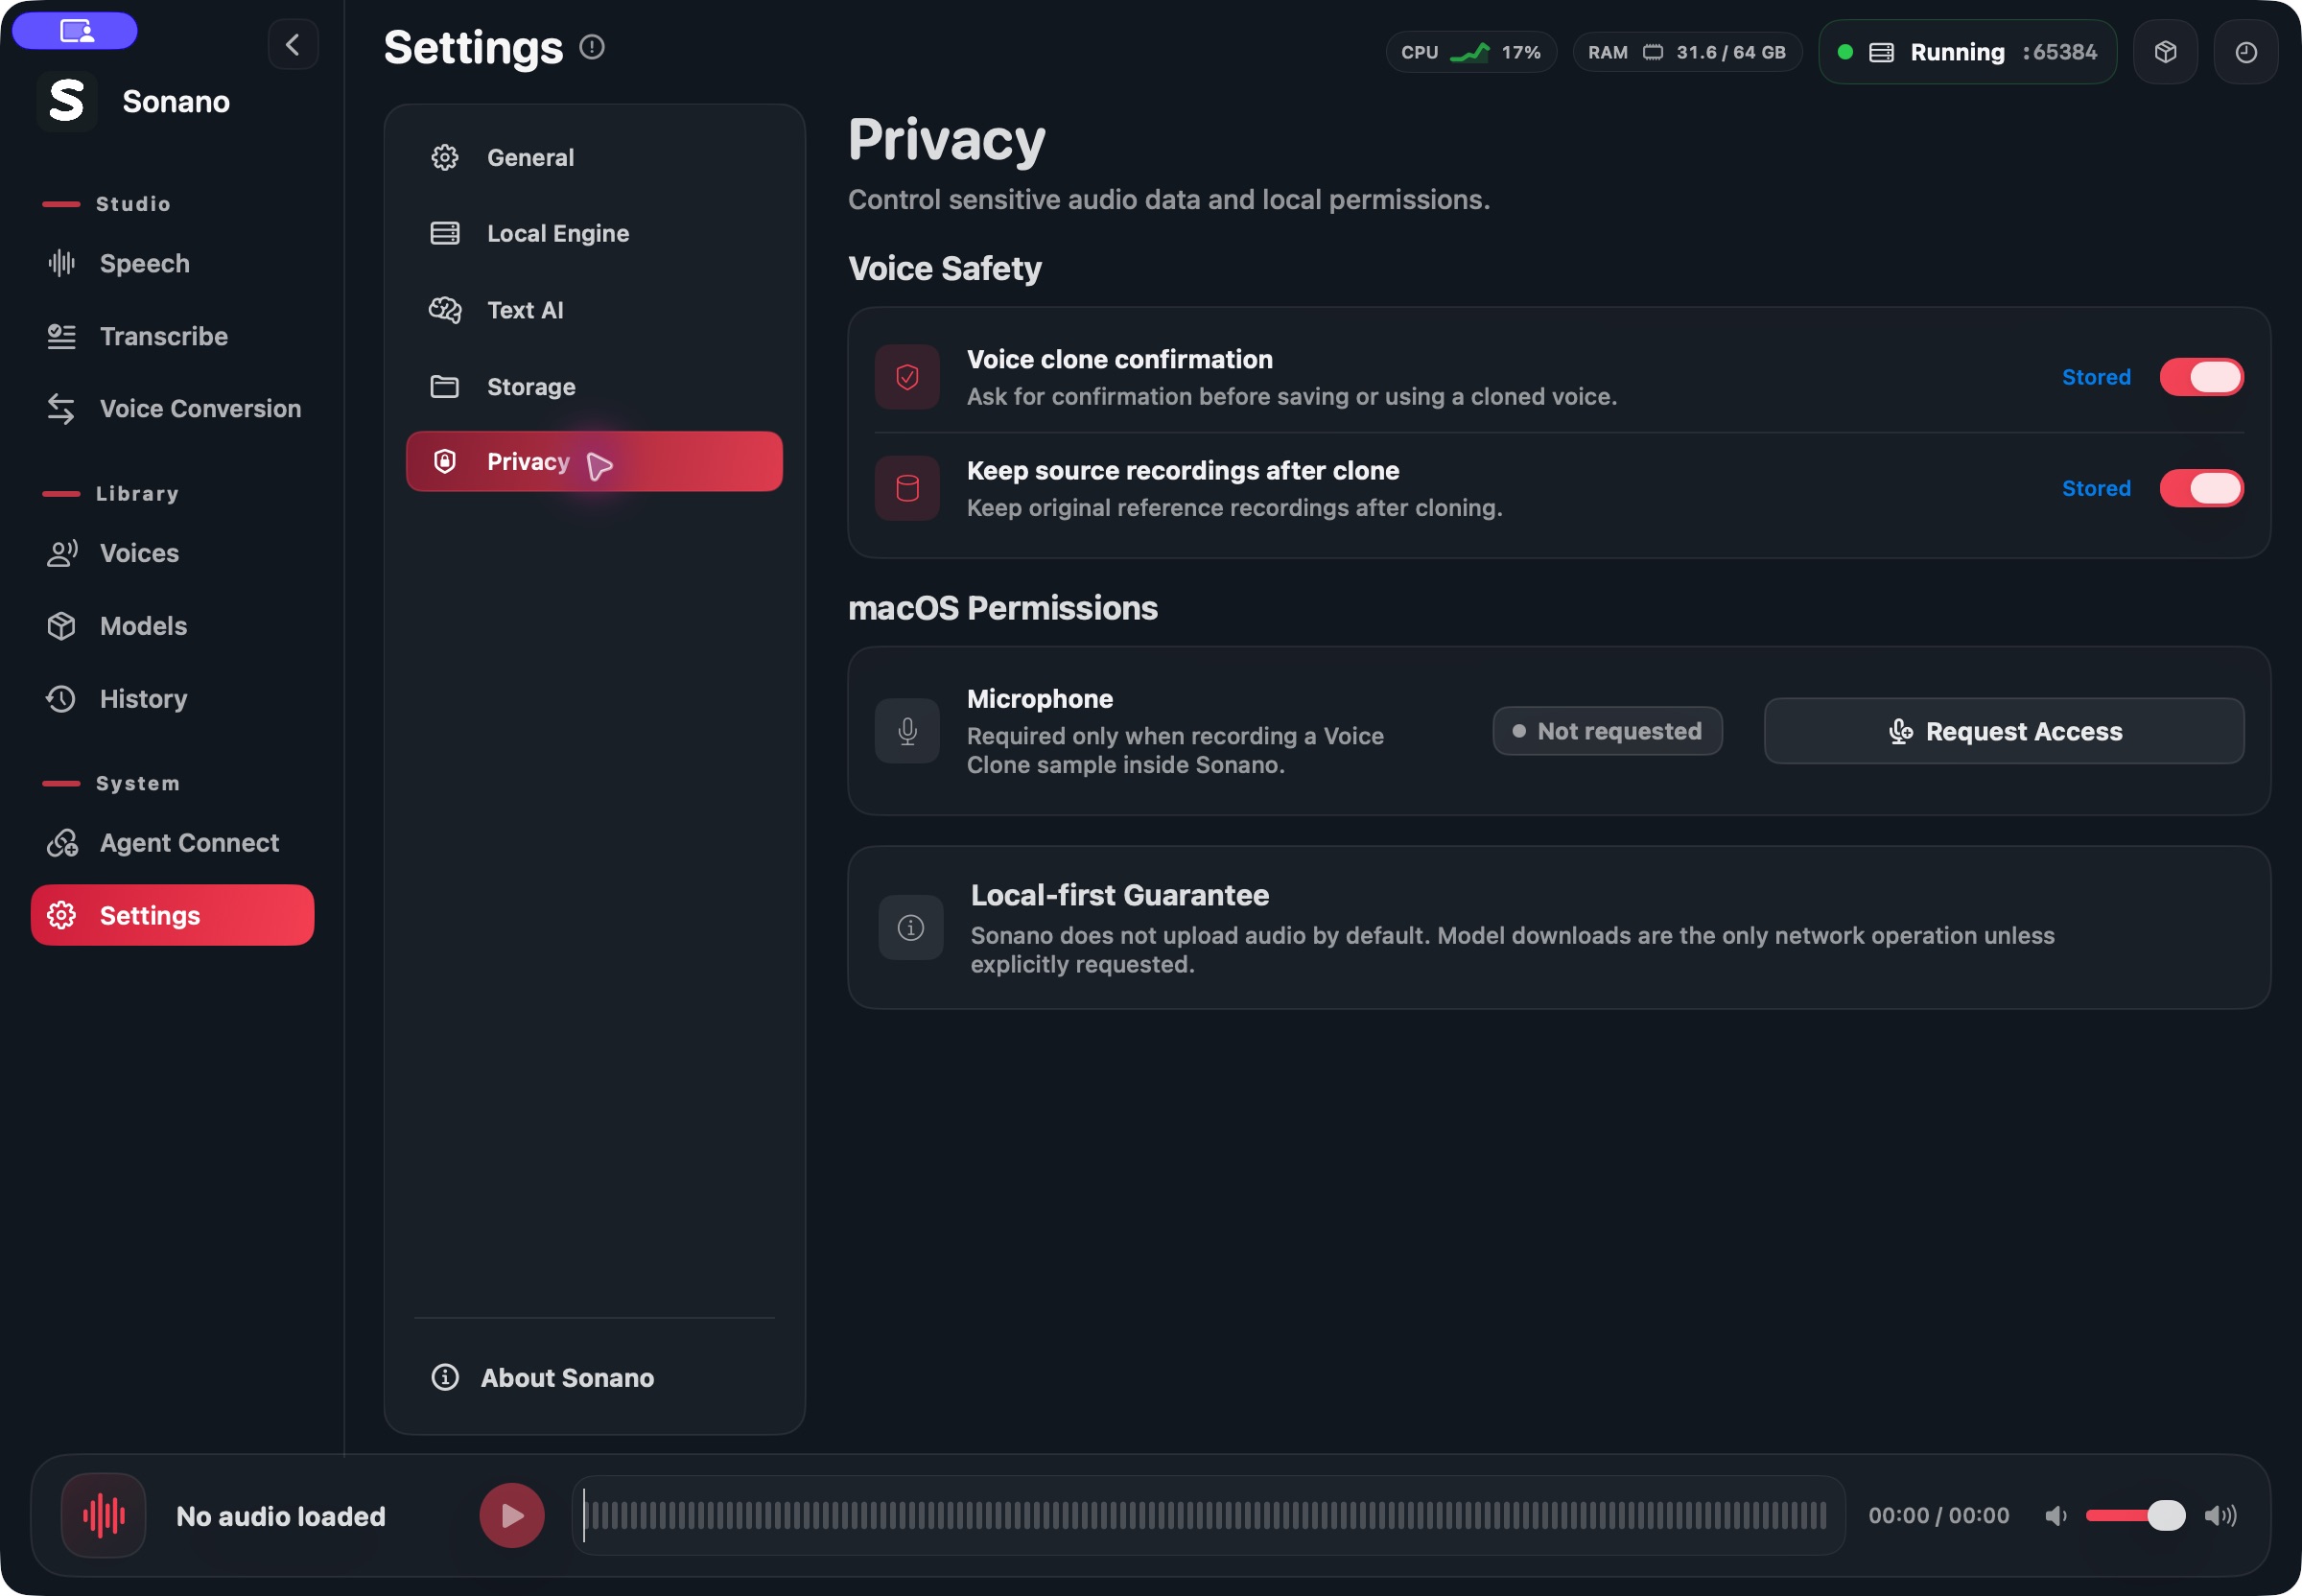
Task: Open Agent Connect link icon
Action: point(62,843)
